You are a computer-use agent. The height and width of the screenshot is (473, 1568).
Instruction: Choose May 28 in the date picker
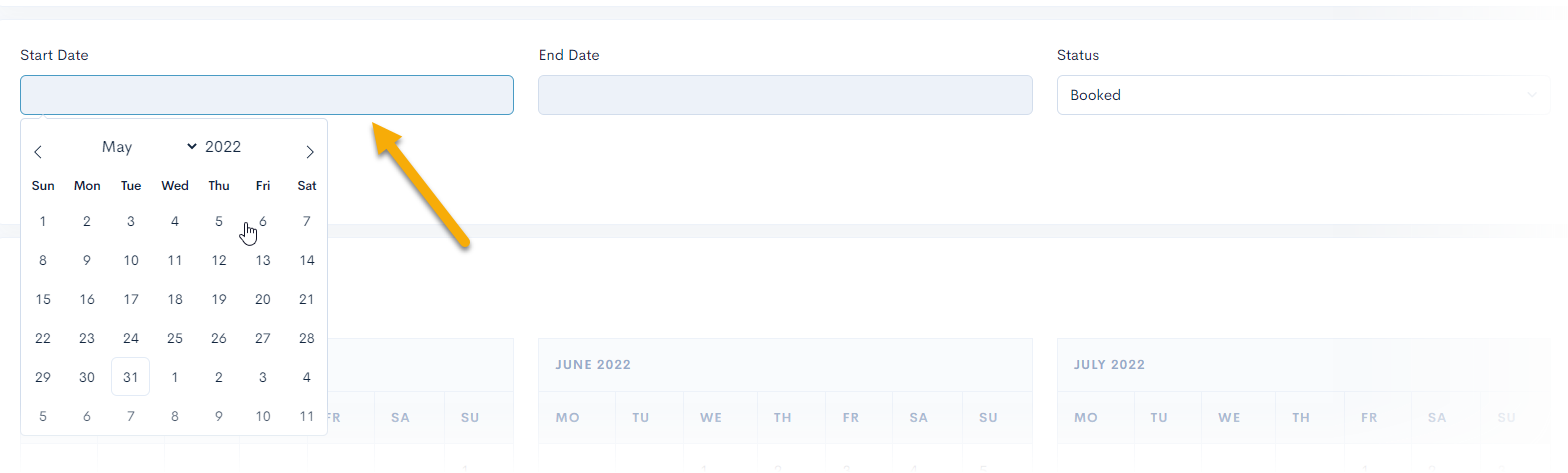(307, 338)
